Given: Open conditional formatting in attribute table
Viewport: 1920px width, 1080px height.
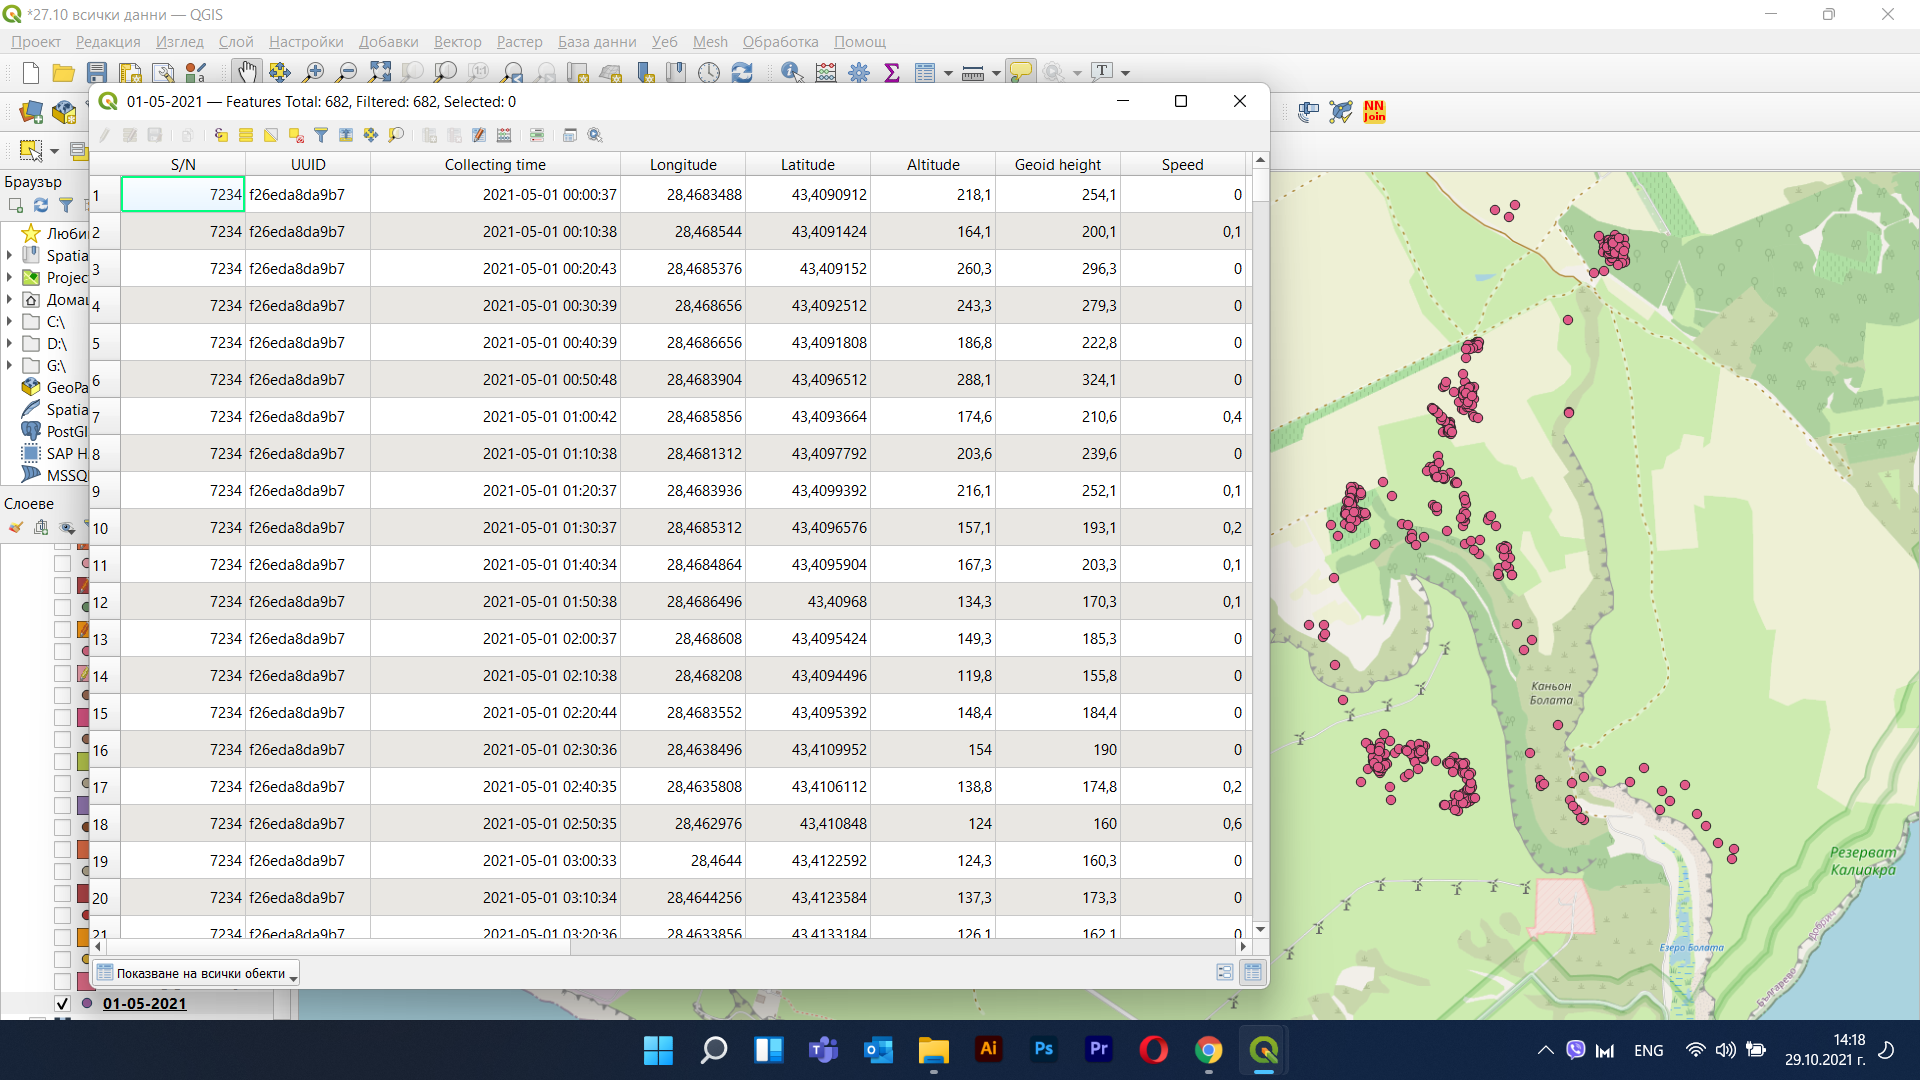Looking at the screenshot, I should [x=537, y=135].
